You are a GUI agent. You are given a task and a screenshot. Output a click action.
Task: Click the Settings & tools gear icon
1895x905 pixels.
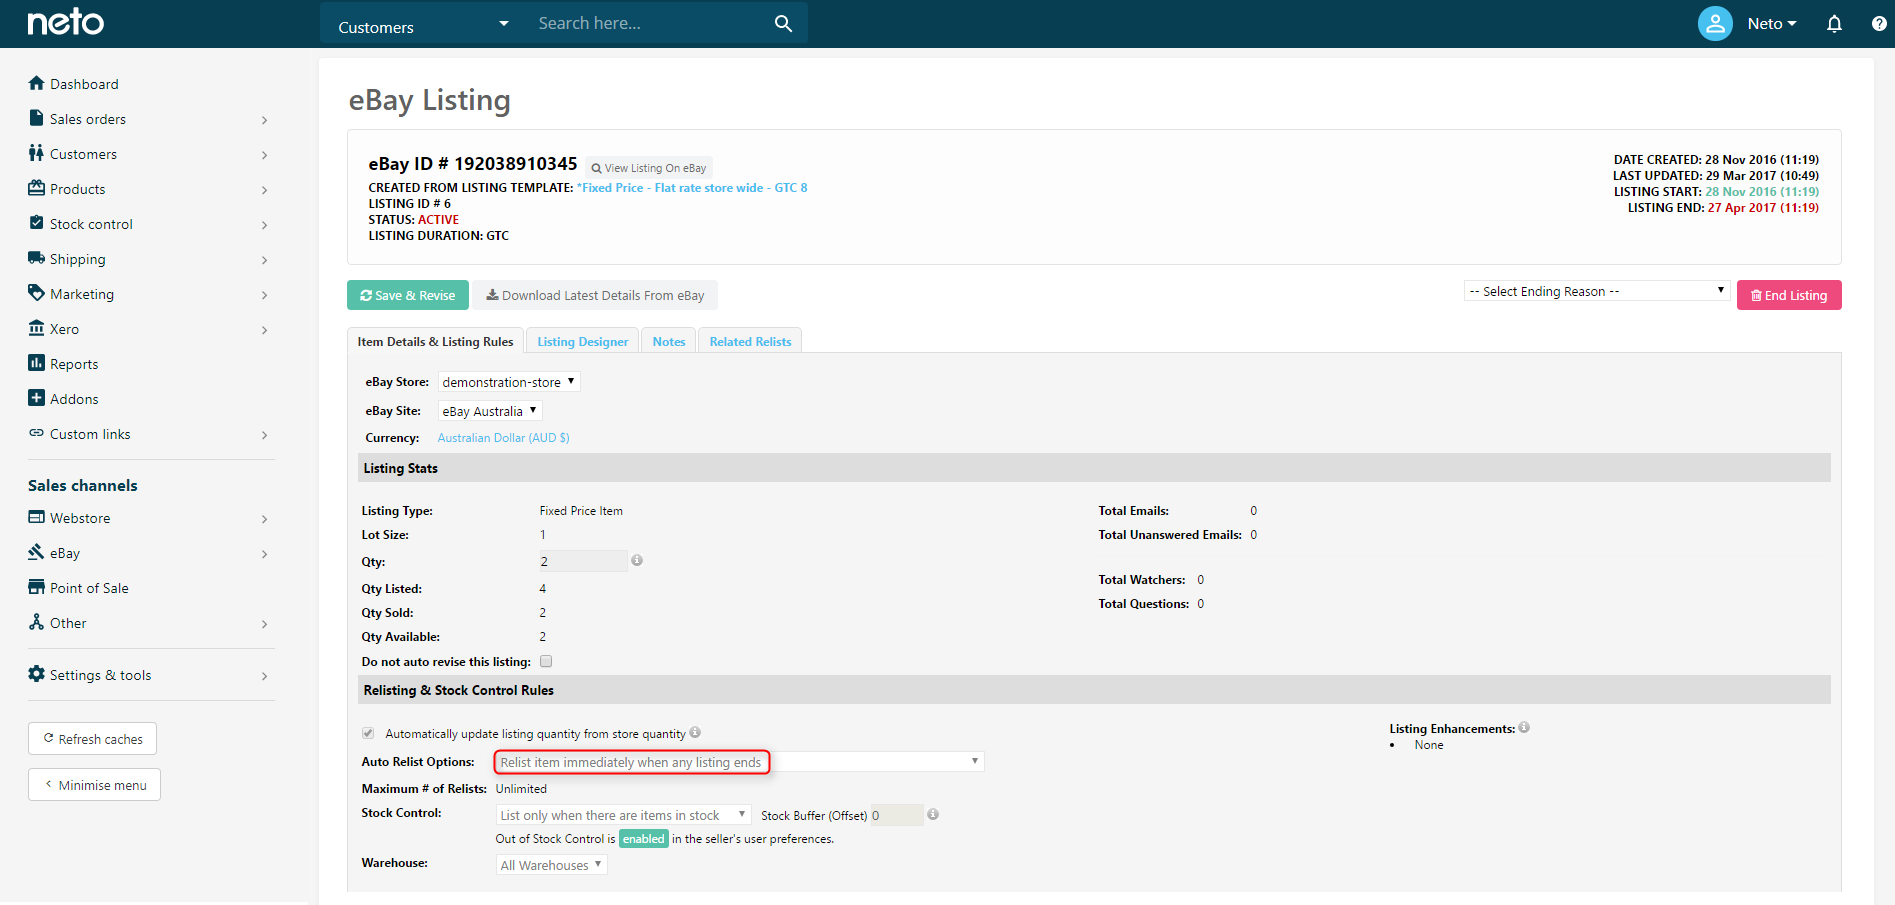pyautogui.click(x=37, y=674)
